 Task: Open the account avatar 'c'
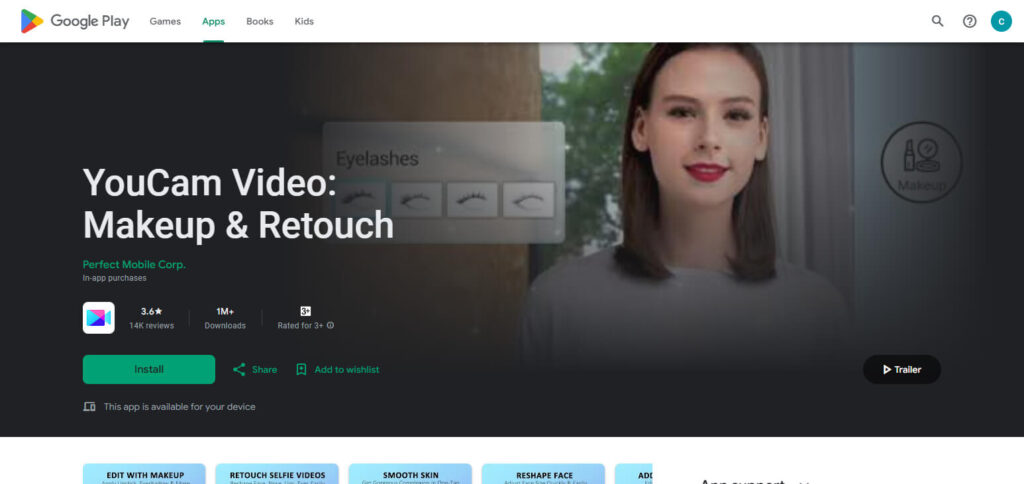pyautogui.click(x=1001, y=21)
